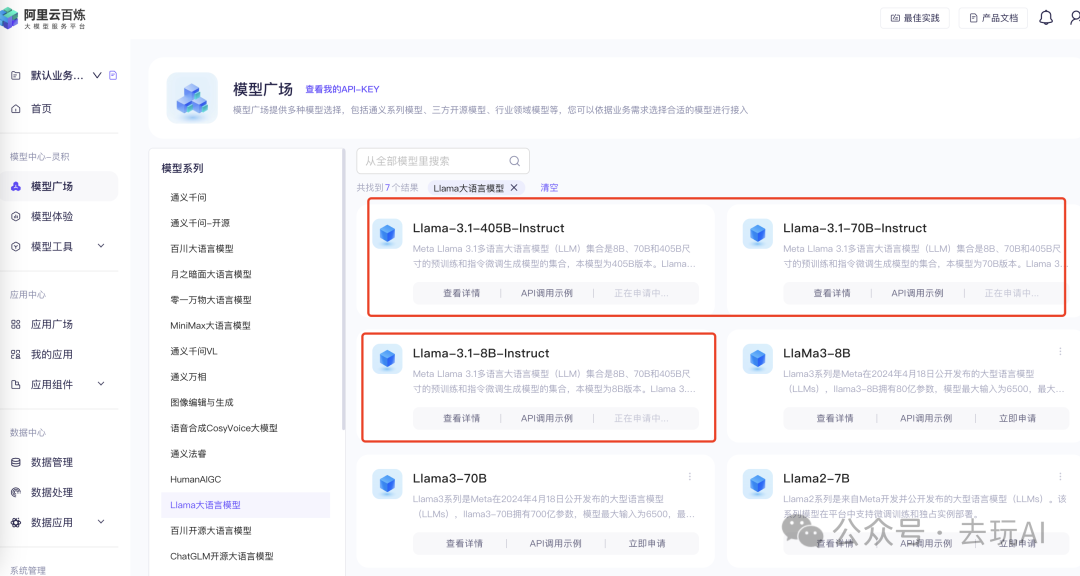Select 百川开源大语言模型 series
This screenshot has height=576, width=1080.
pyautogui.click(x=211, y=531)
